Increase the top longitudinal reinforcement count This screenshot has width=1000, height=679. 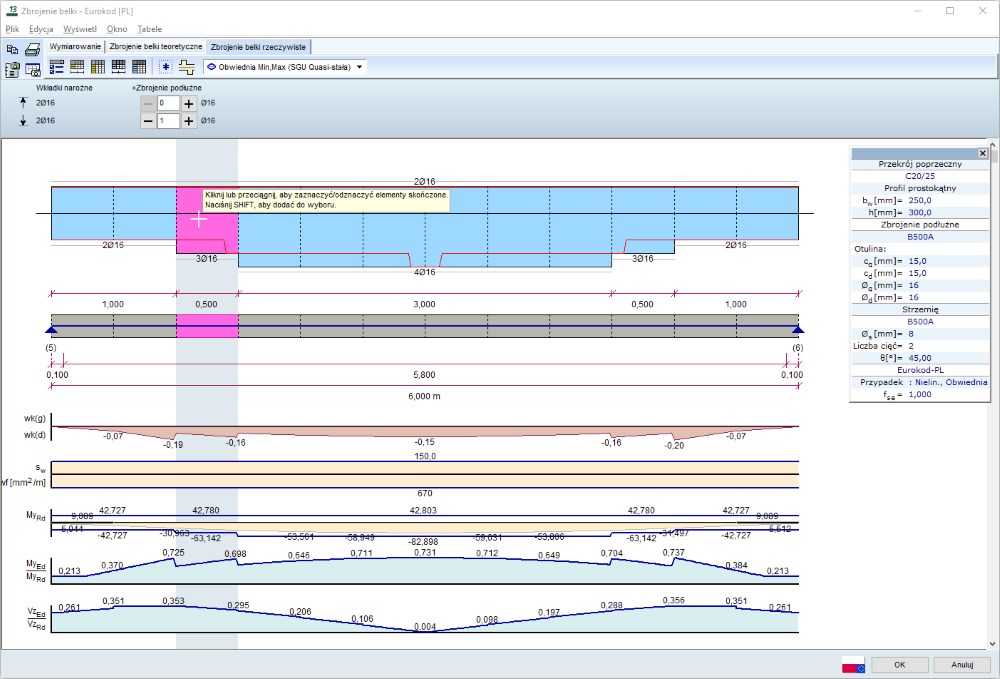pyautogui.click(x=188, y=103)
